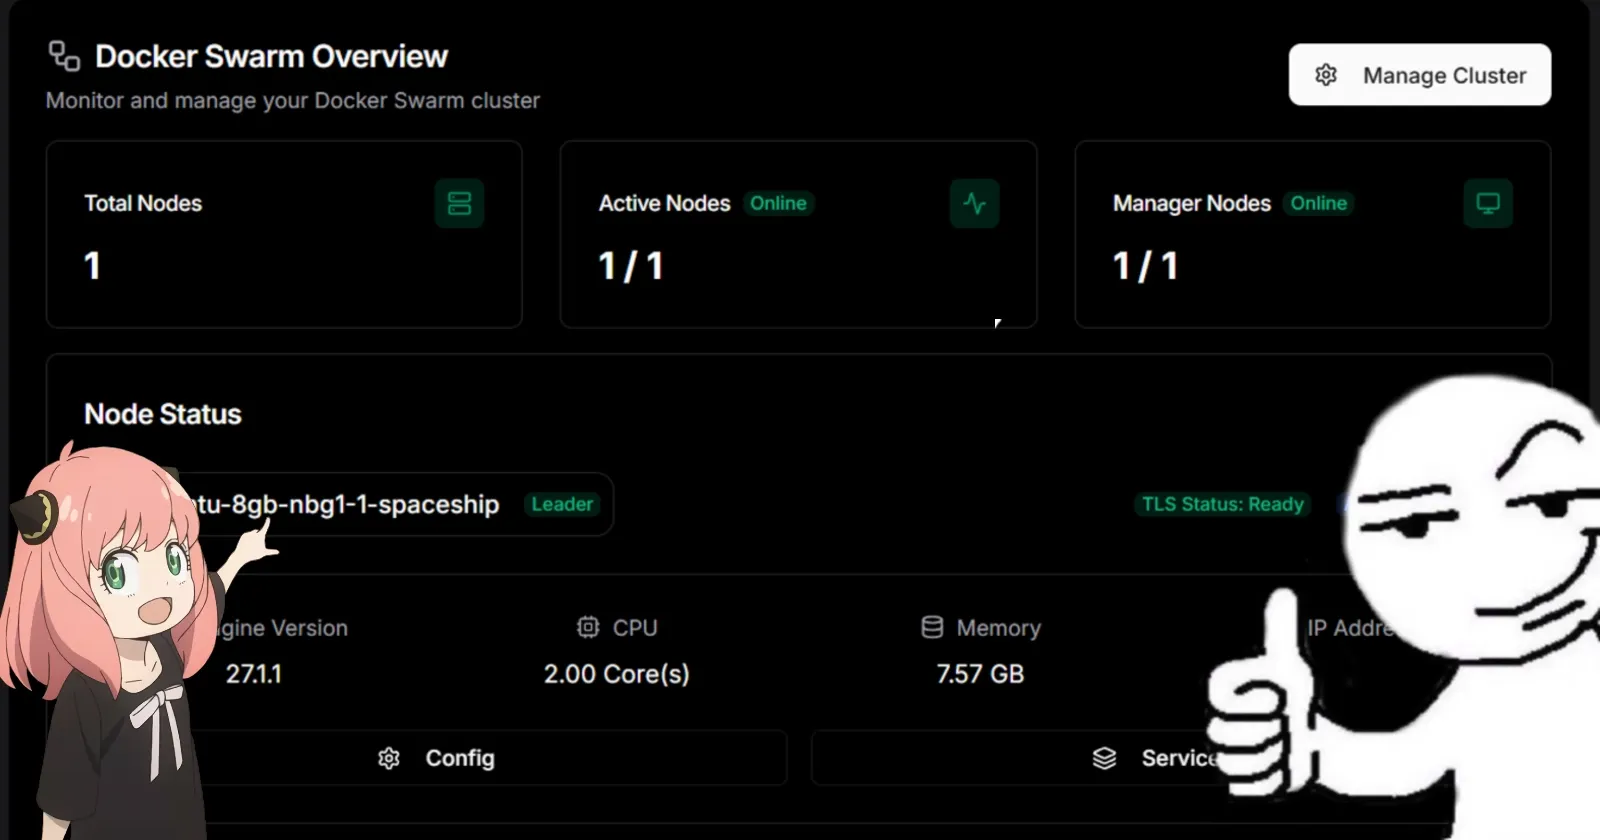Click the Docker Swarm Overview header icon
This screenshot has width=1600, height=840.
[x=64, y=56]
